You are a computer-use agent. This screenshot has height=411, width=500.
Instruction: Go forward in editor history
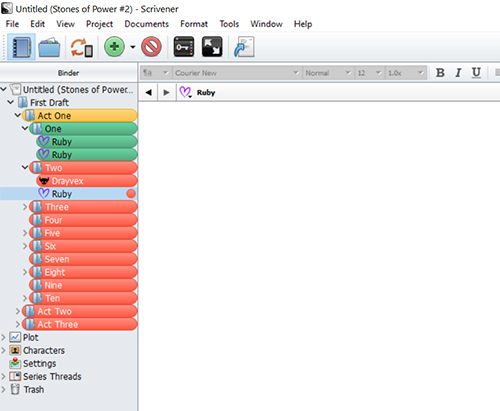click(x=166, y=92)
